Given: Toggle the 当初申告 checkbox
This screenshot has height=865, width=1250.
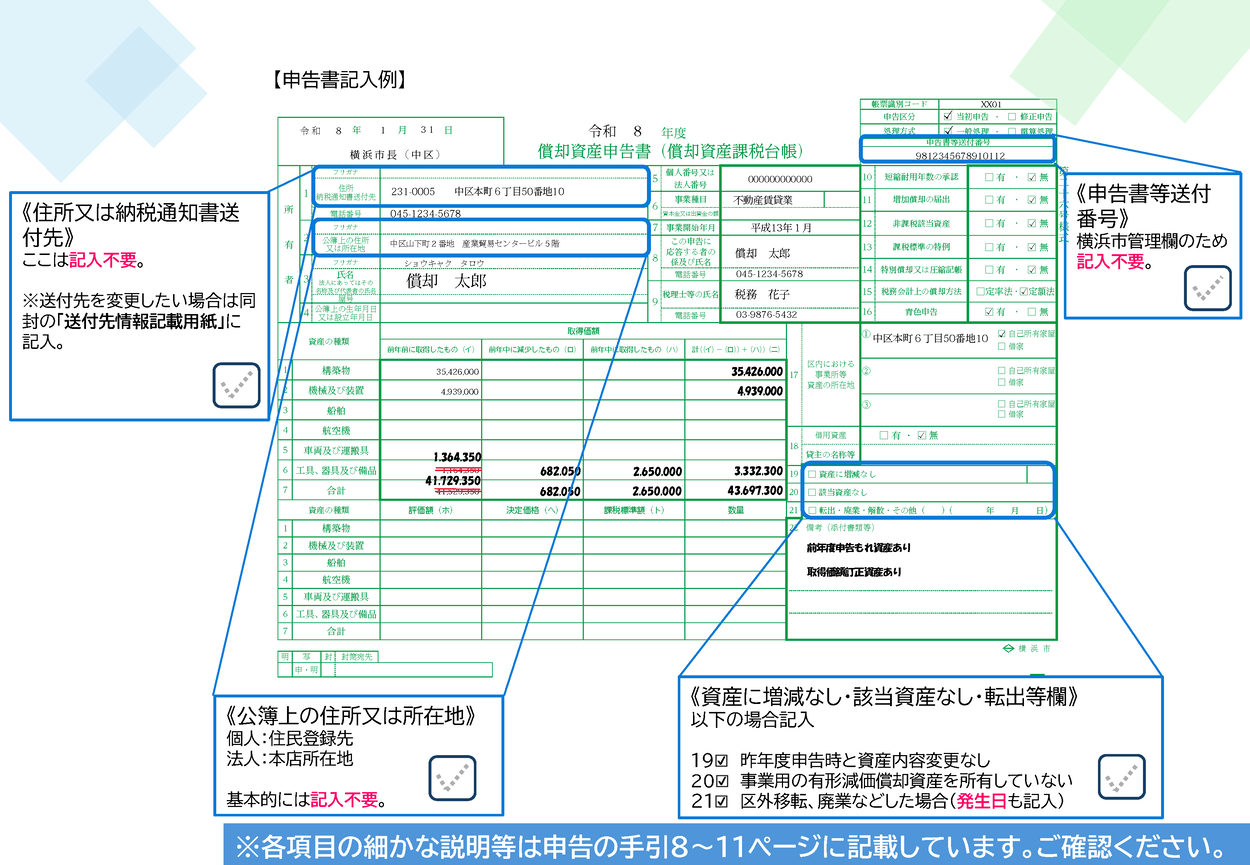Looking at the screenshot, I should (948, 116).
